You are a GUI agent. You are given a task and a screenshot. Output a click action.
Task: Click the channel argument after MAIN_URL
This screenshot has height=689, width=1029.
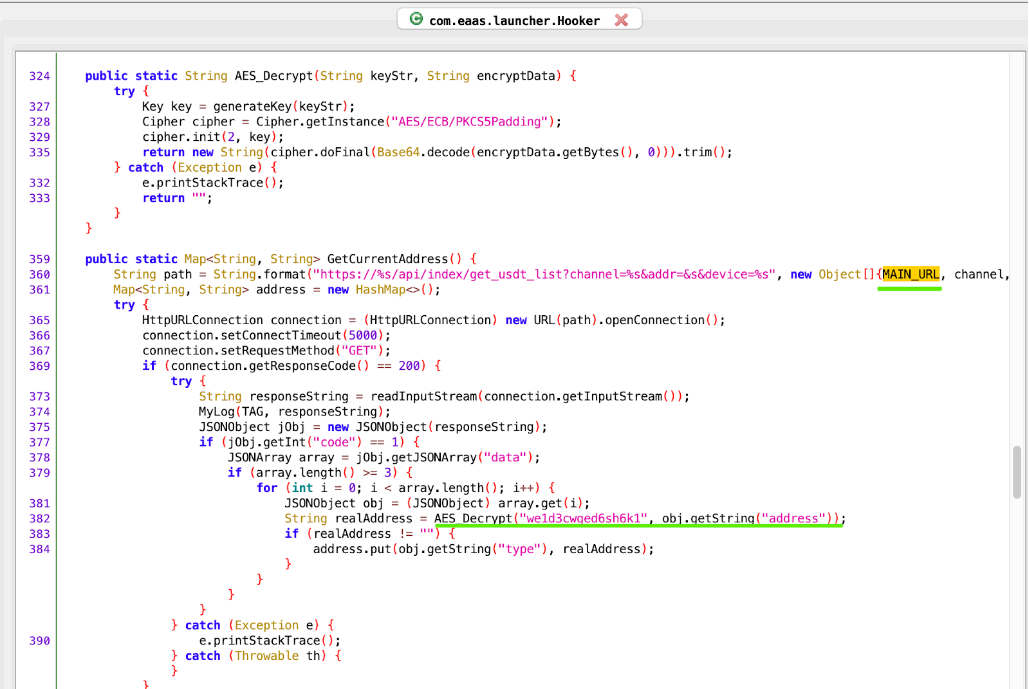[978, 274]
